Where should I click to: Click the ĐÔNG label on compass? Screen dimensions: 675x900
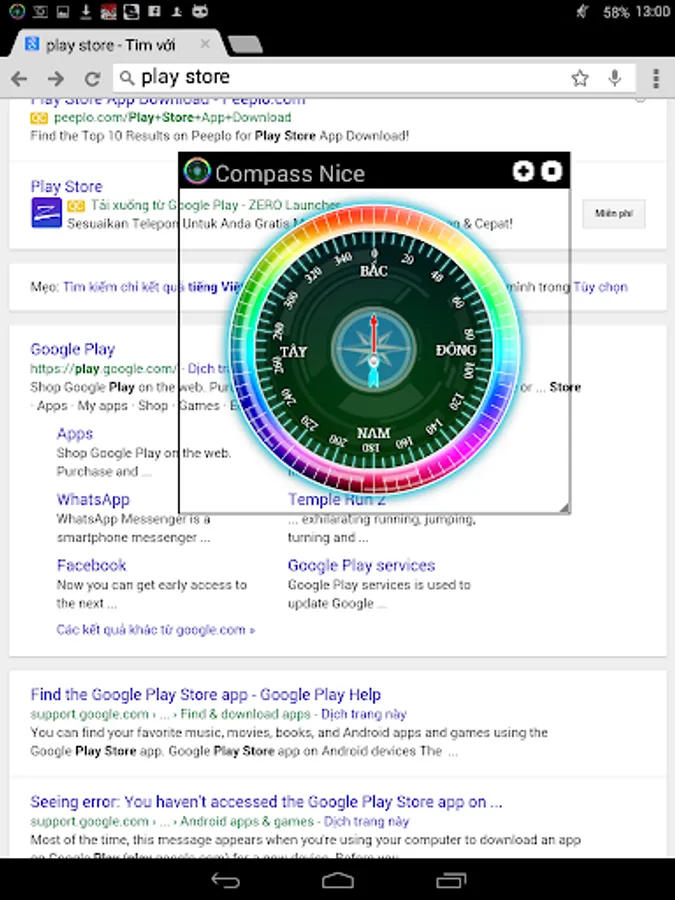click(456, 350)
